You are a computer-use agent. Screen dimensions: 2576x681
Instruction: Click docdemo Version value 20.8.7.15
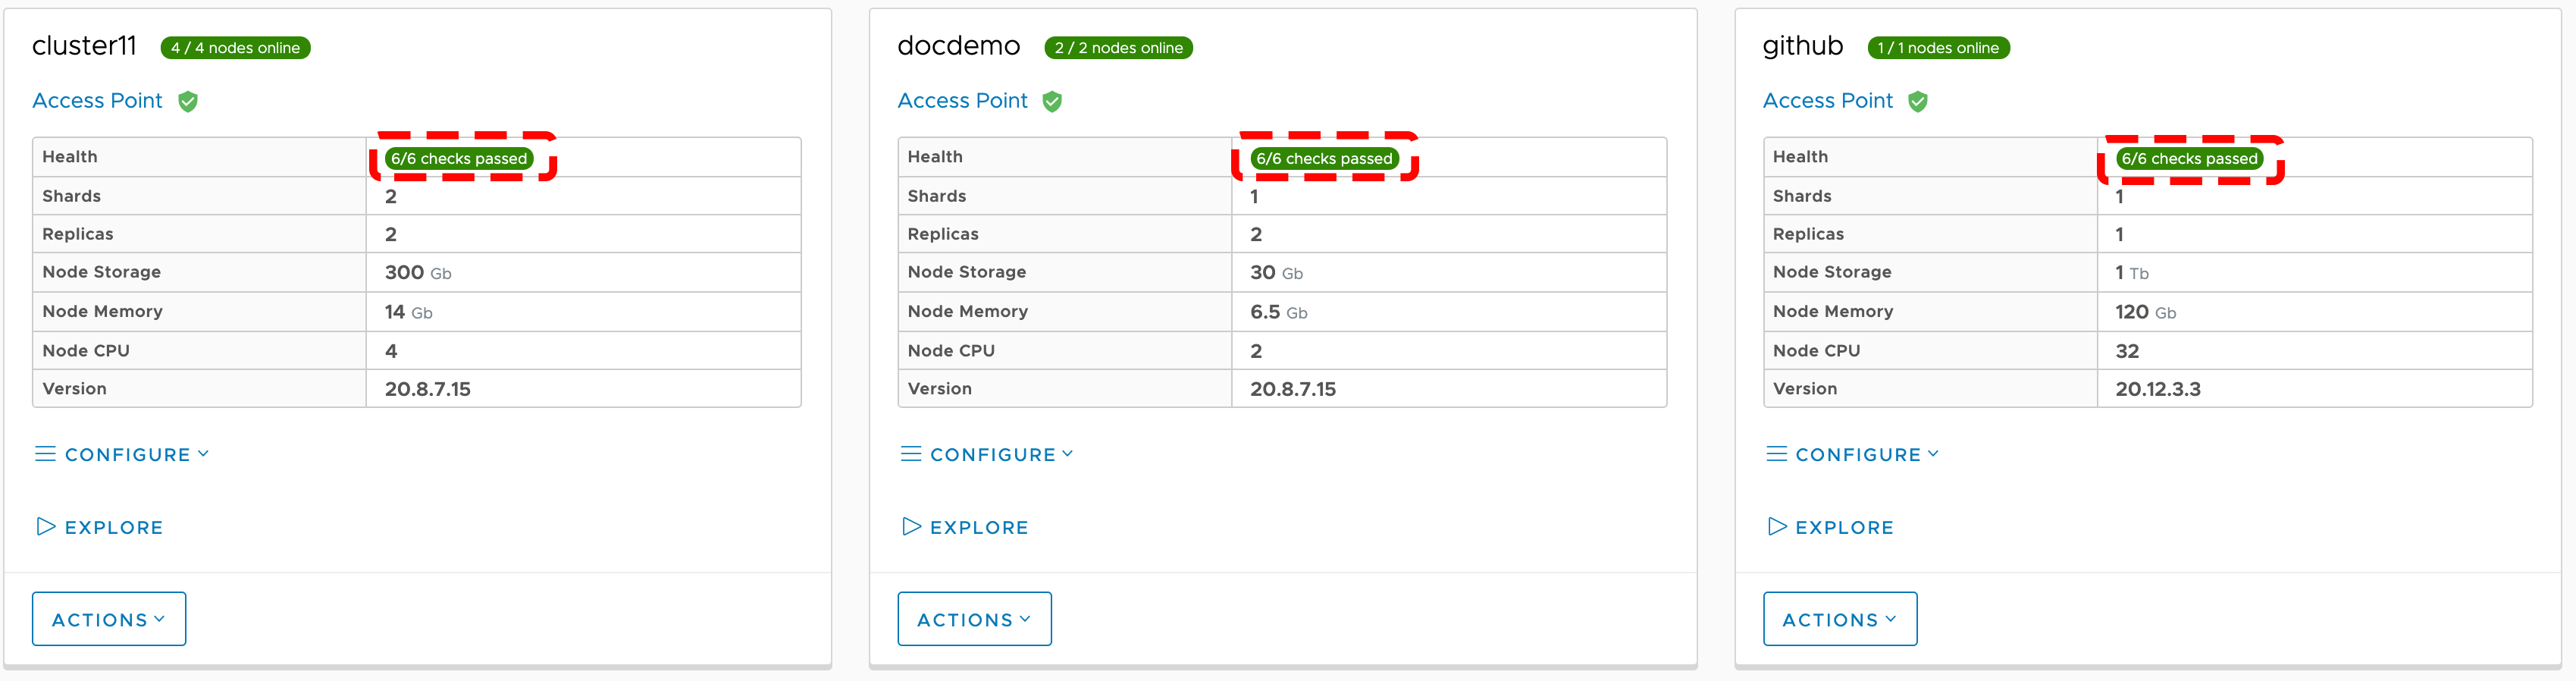click(x=1292, y=389)
